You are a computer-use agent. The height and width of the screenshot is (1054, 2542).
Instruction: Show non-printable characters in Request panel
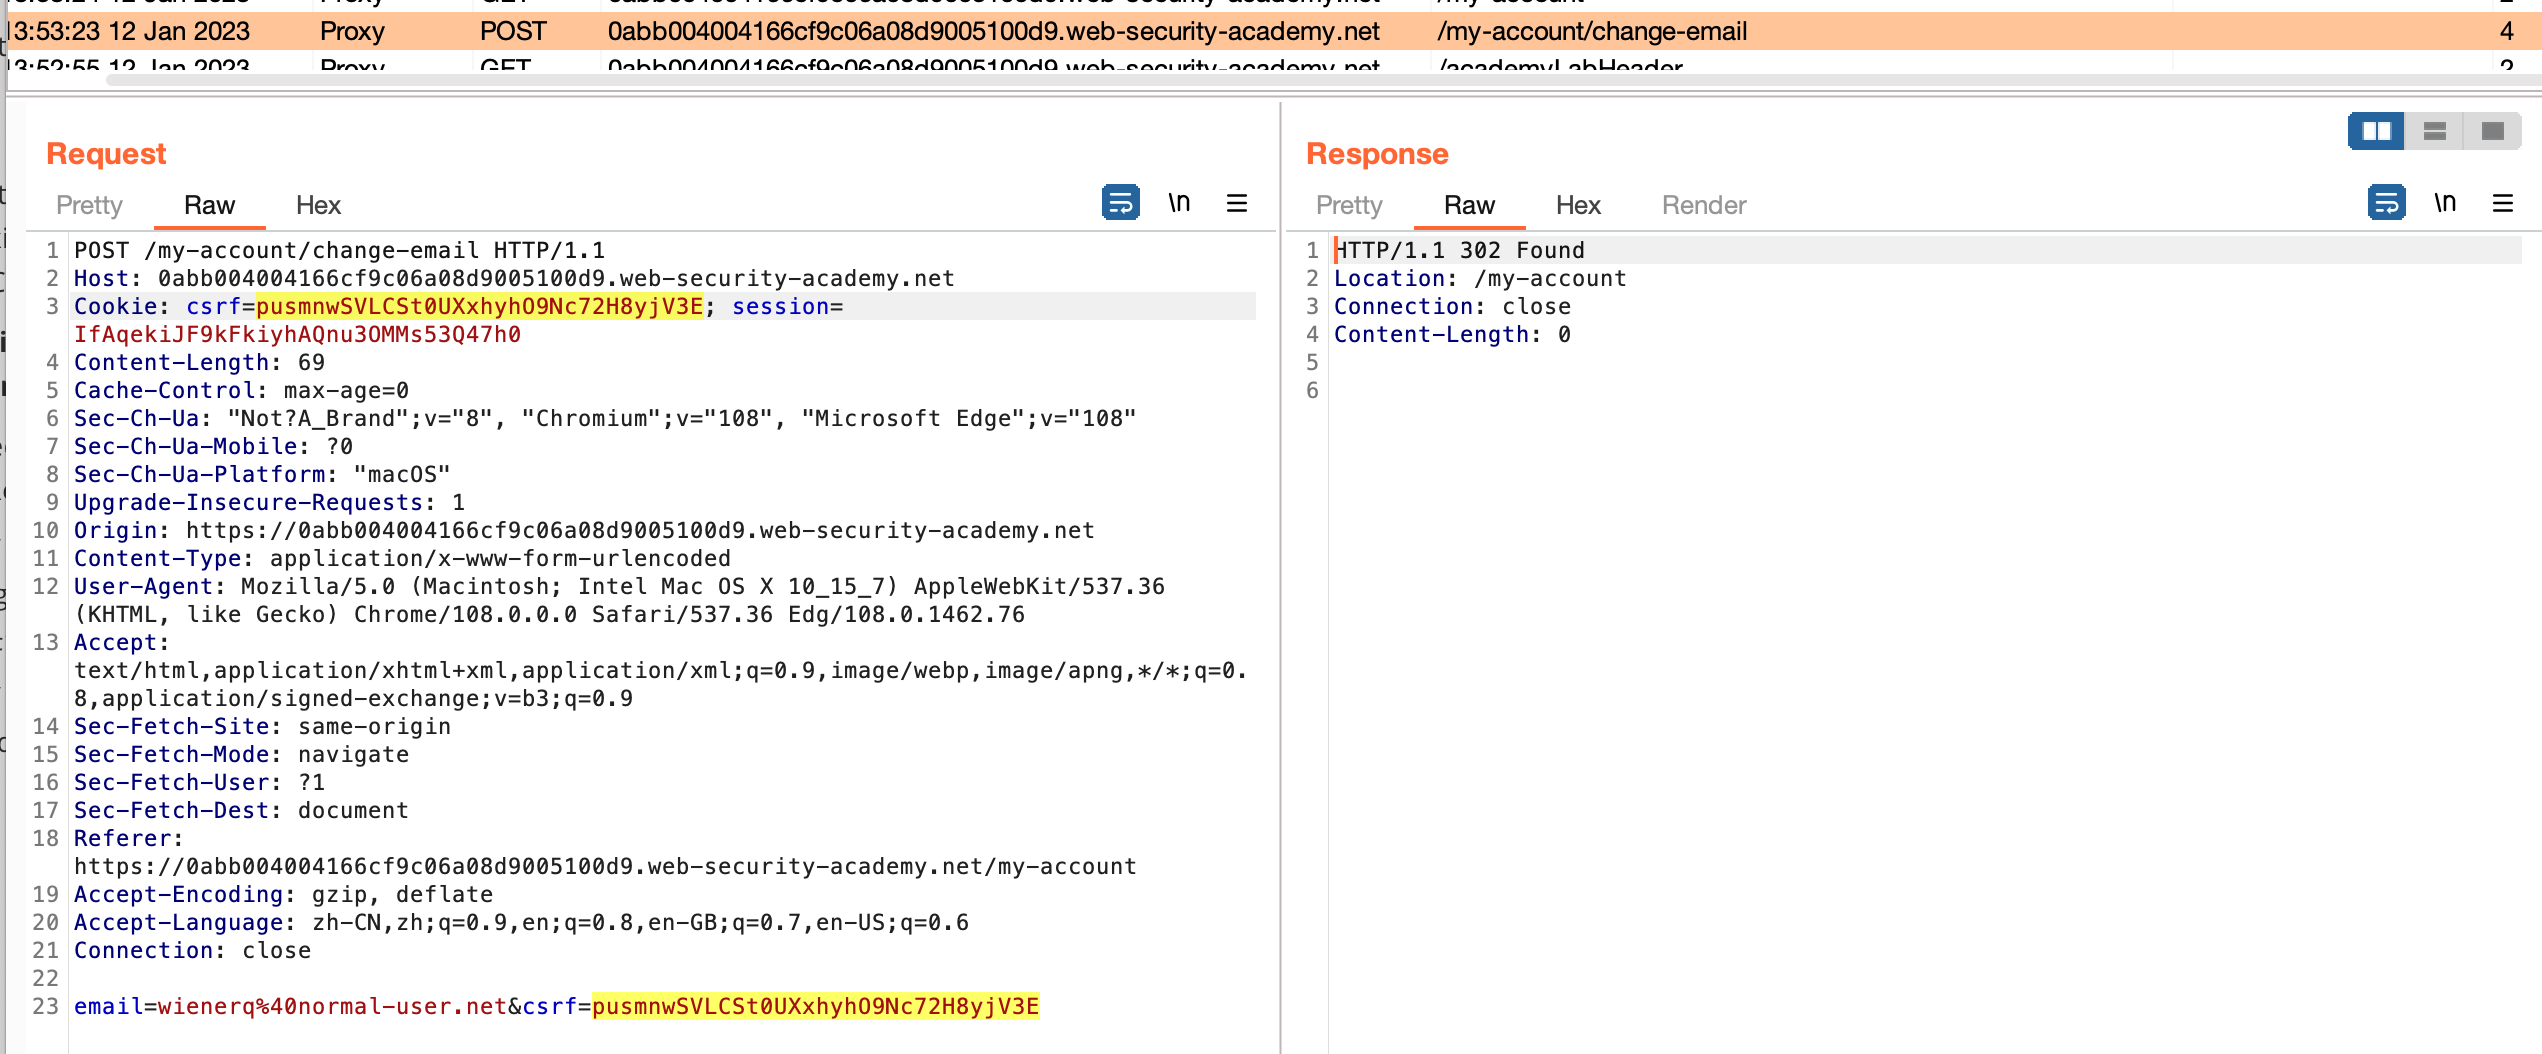[x=1179, y=203]
